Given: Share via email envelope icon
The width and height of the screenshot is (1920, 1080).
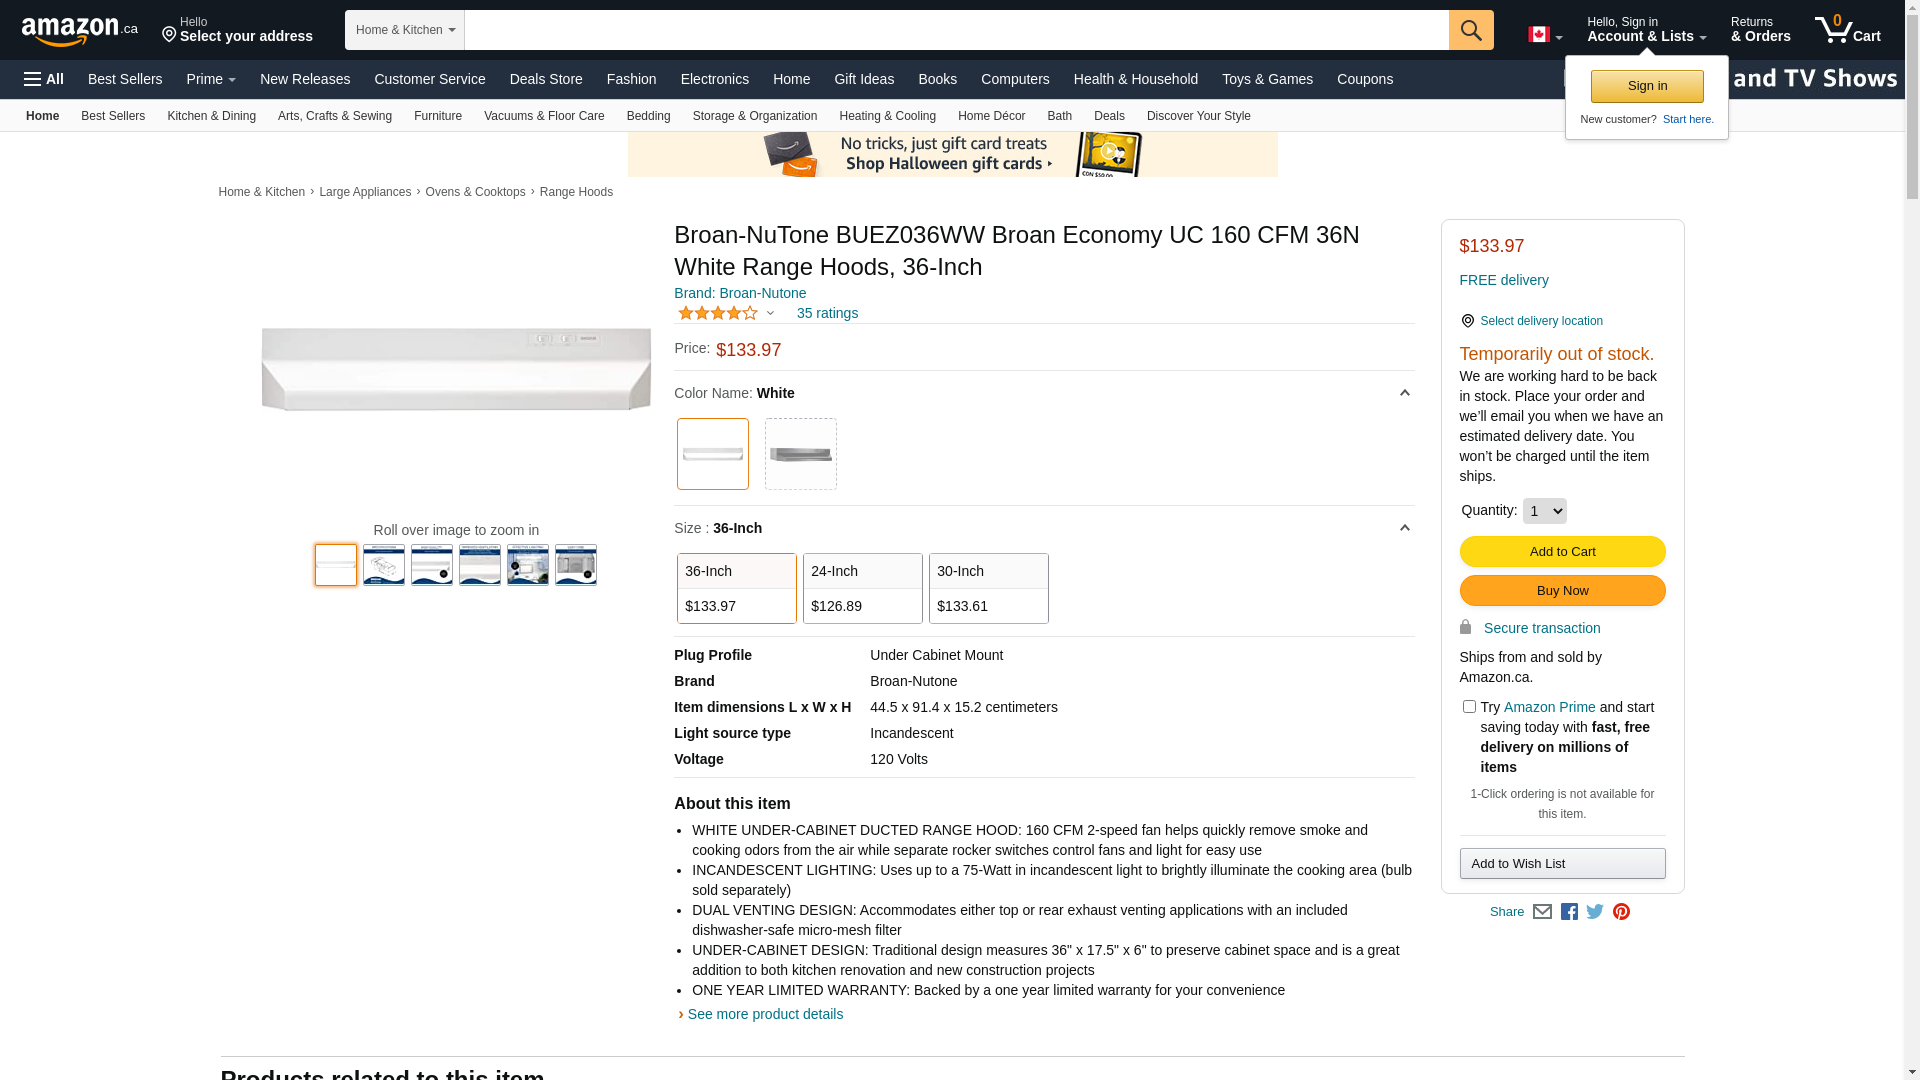Looking at the screenshot, I should 1542,912.
